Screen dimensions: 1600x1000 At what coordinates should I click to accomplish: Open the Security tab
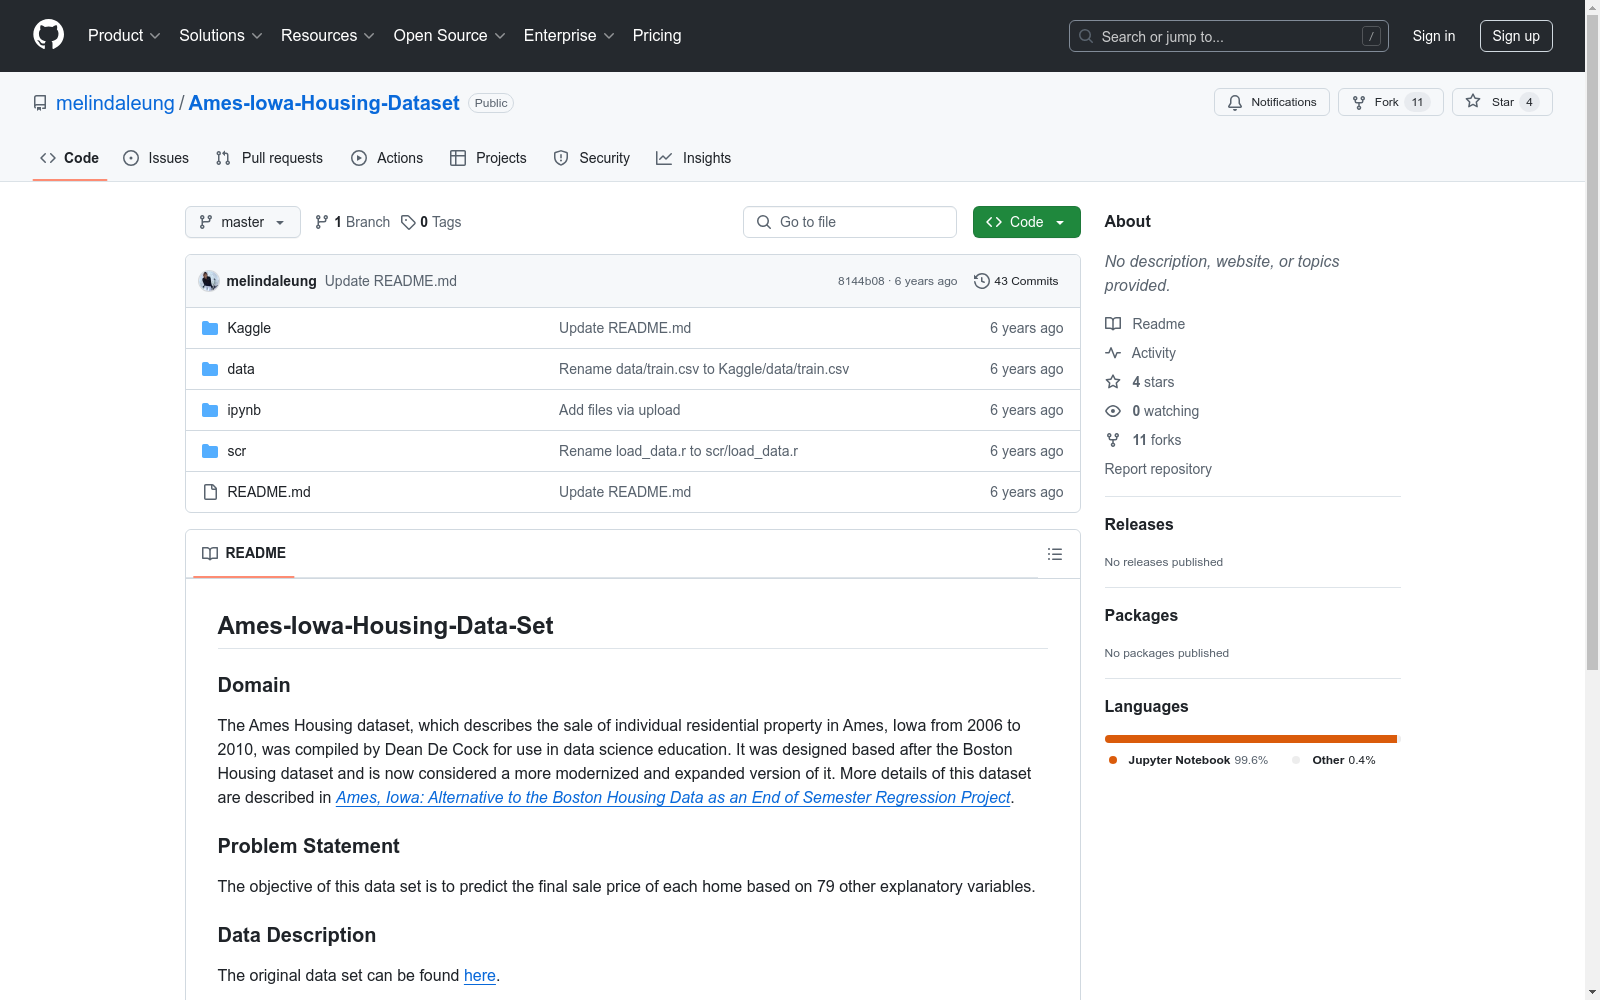coord(592,158)
